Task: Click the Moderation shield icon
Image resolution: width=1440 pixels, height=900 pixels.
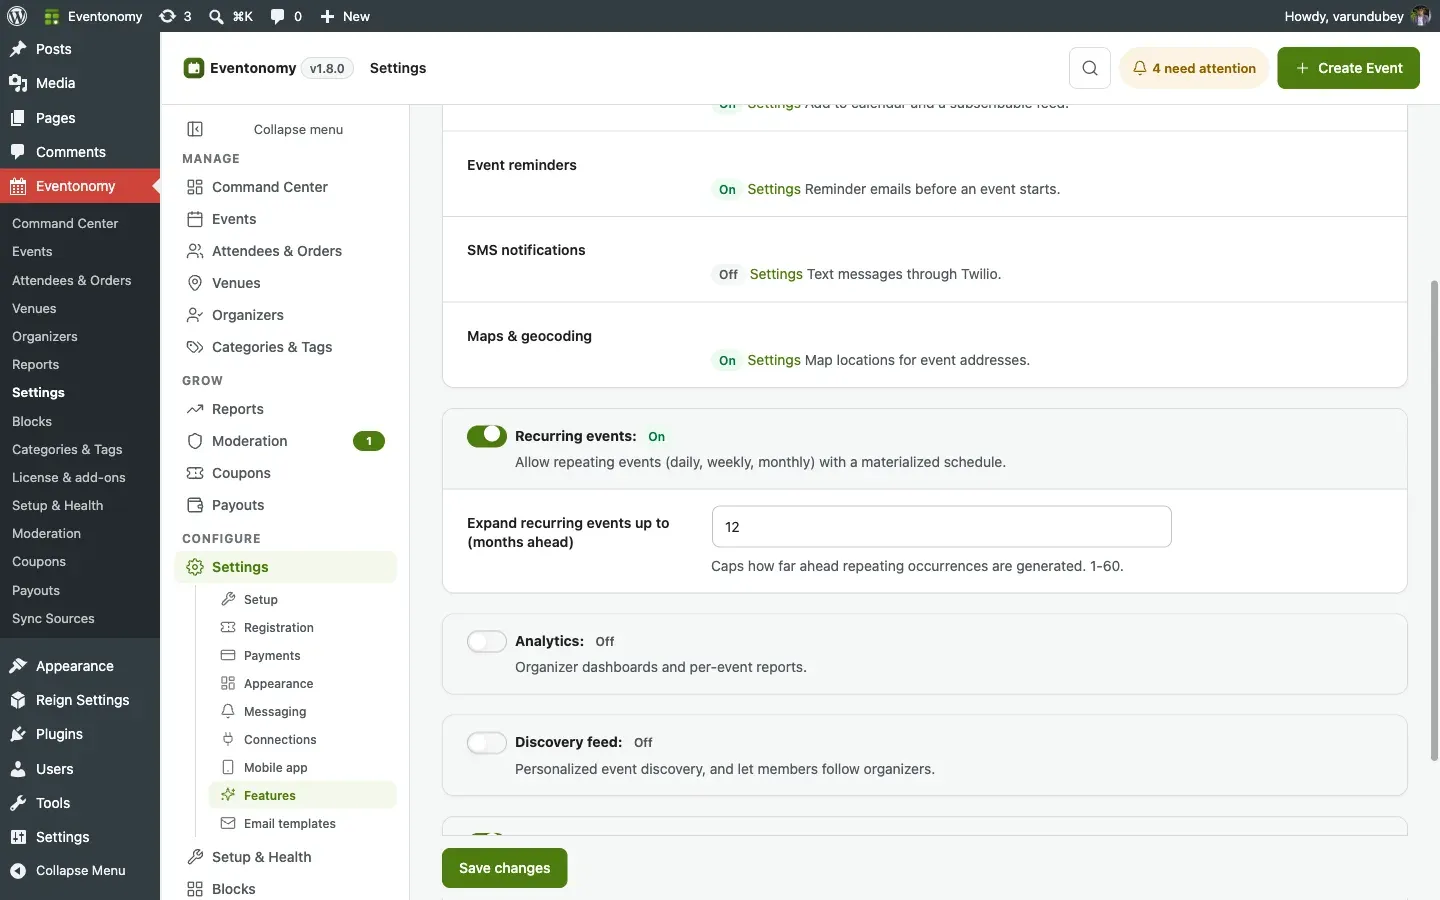Action: click(x=195, y=441)
